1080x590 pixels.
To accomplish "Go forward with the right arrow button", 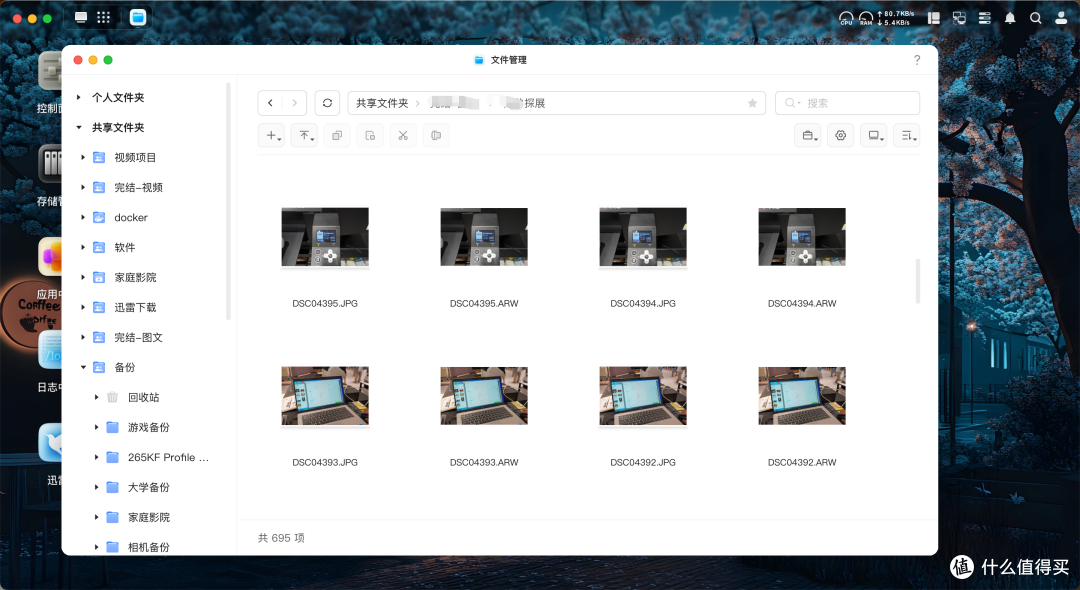I will coord(295,103).
